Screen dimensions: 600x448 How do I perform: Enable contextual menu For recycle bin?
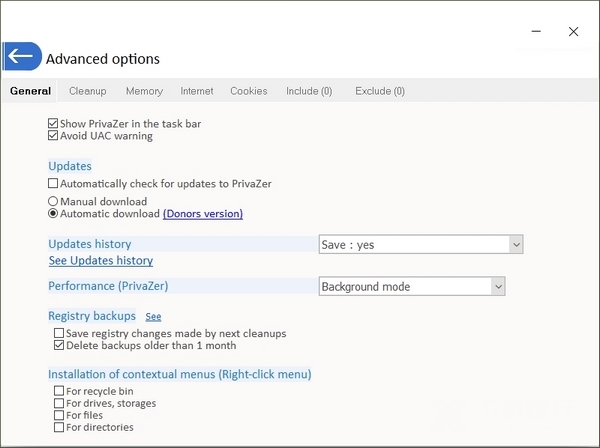[59, 391]
